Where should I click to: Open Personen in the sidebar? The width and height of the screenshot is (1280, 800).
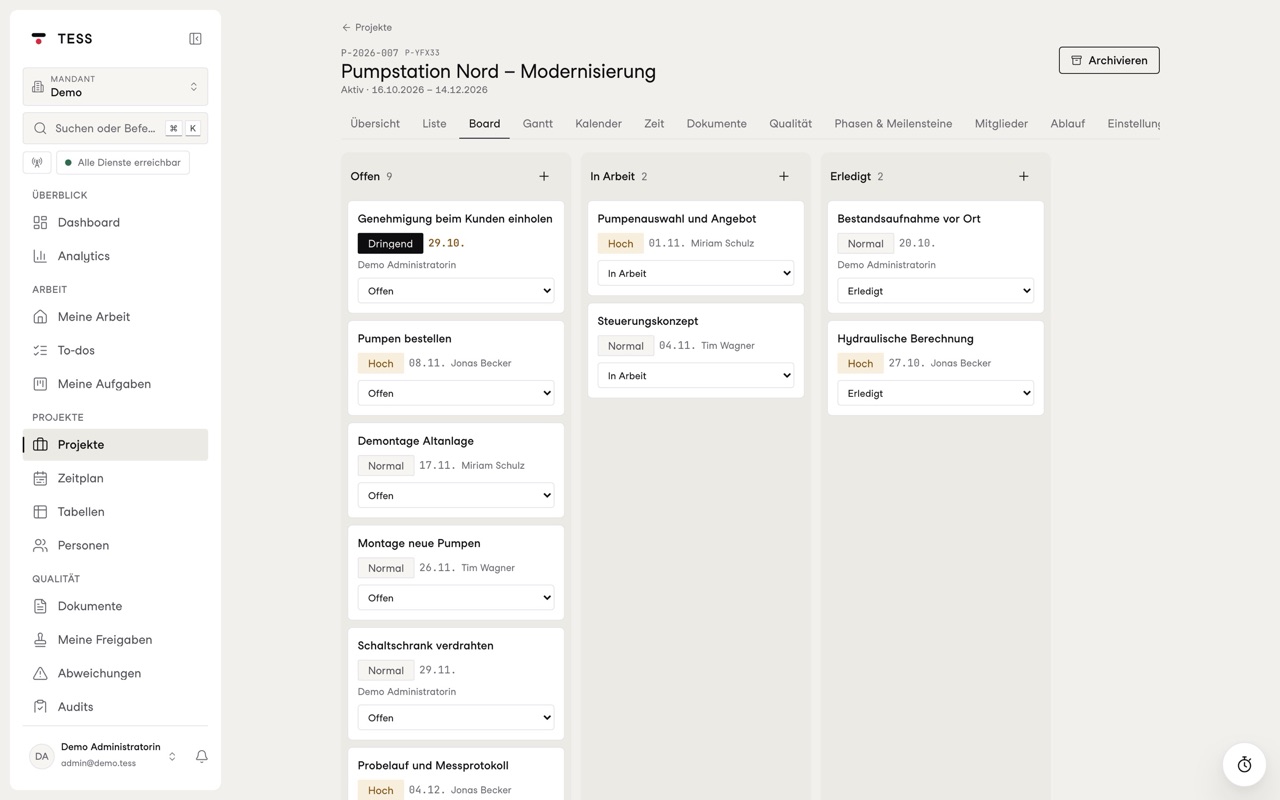pyautogui.click(x=115, y=545)
